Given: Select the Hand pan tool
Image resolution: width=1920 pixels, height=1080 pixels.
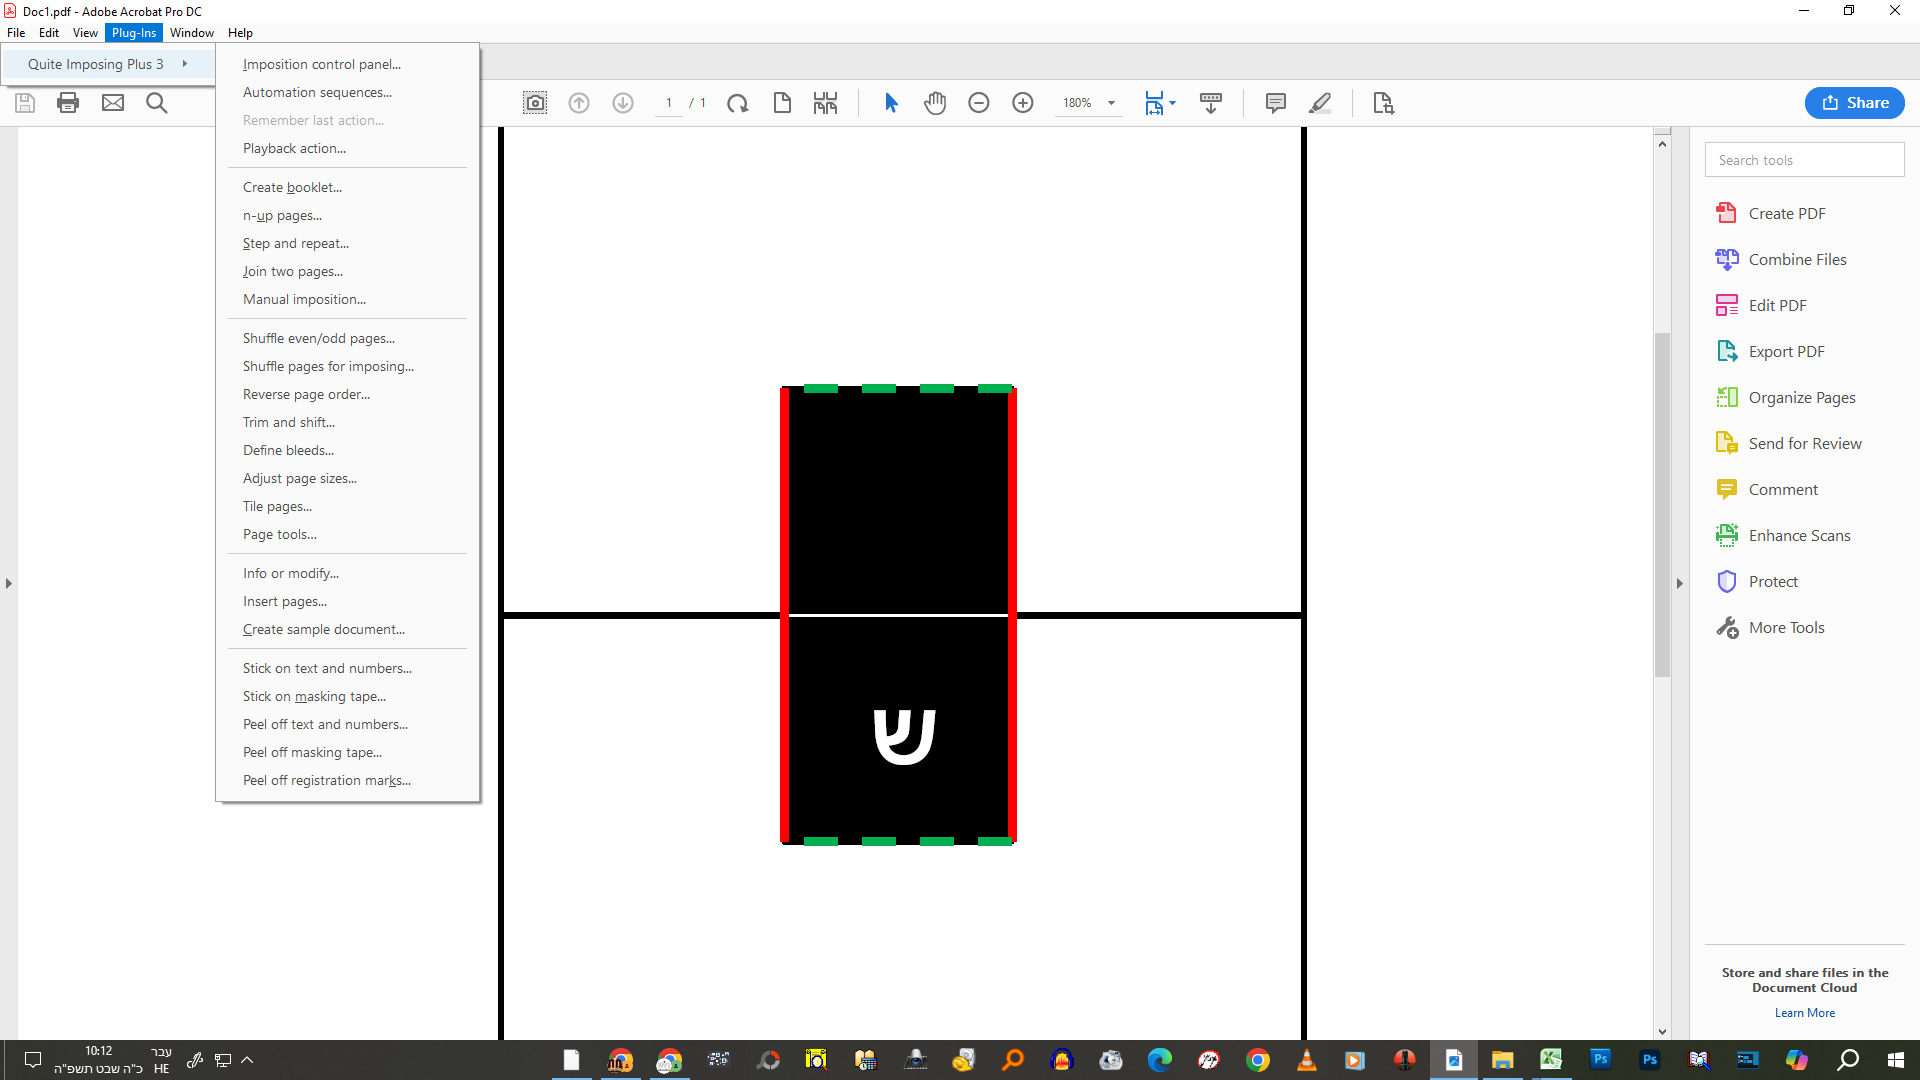Looking at the screenshot, I should 935,103.
